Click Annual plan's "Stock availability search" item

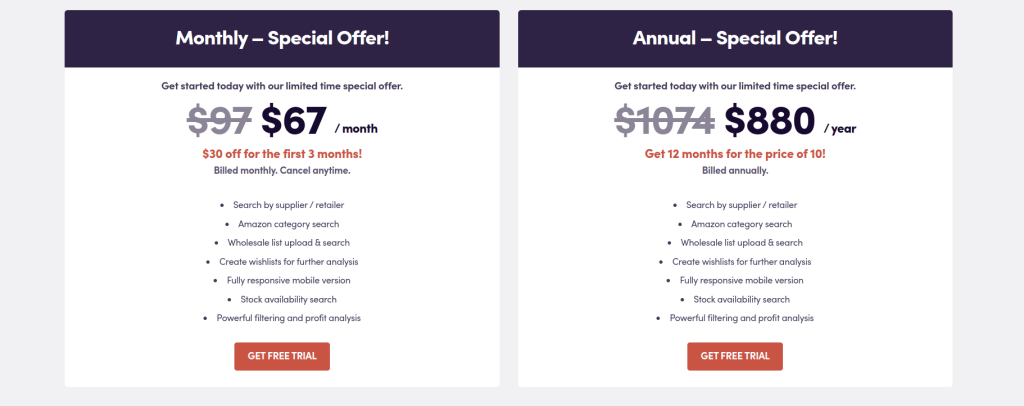tap(741, 300)
